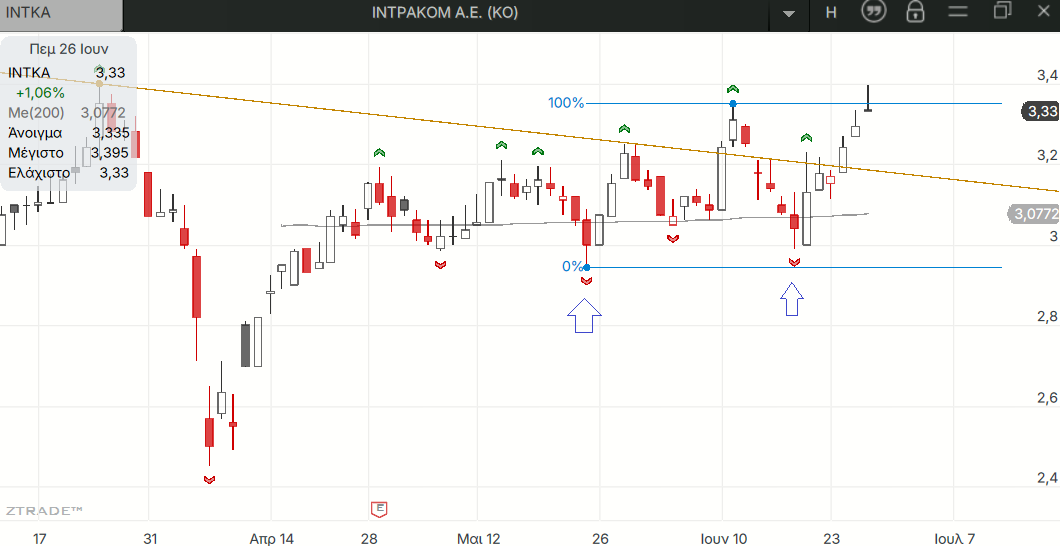
Task: Click the current price tag 3,33 on the axis
Action: tap(1039, 111)
